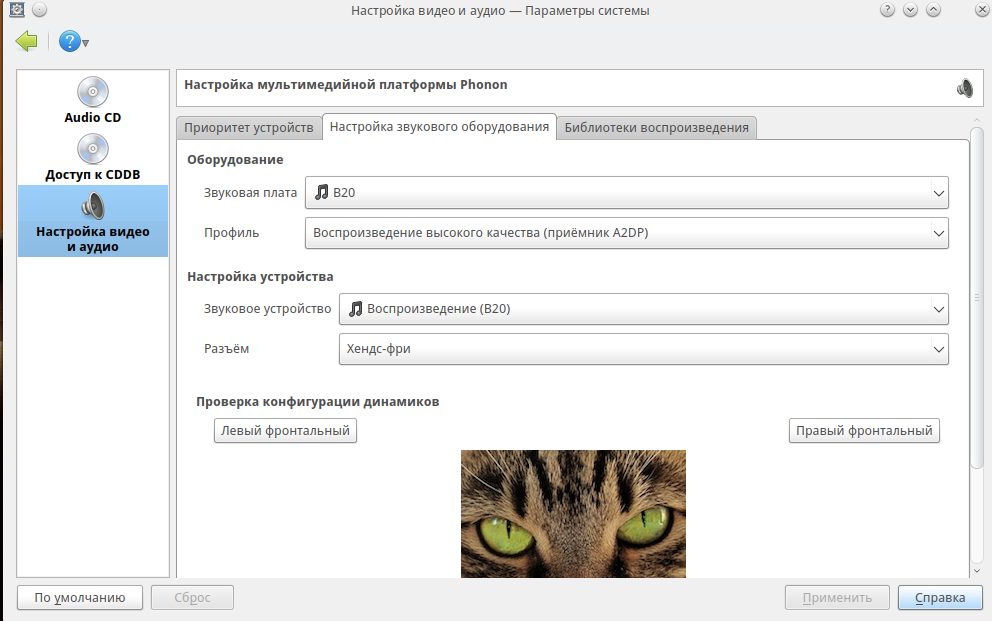
Task: Switch to the Приоритет устройств tab
Action: 249,128
